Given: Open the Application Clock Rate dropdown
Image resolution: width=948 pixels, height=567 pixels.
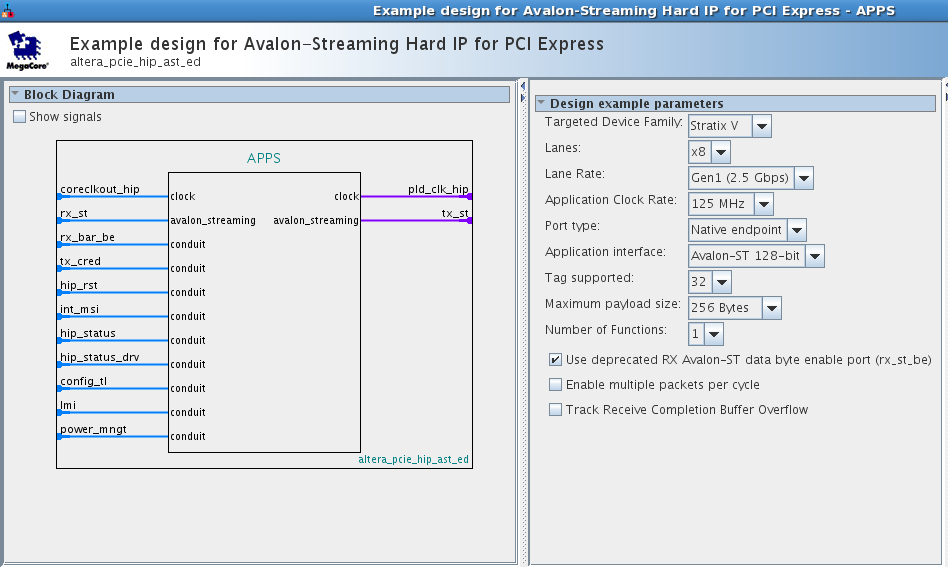Looking at the screenshot, I should tap(763, 204).
